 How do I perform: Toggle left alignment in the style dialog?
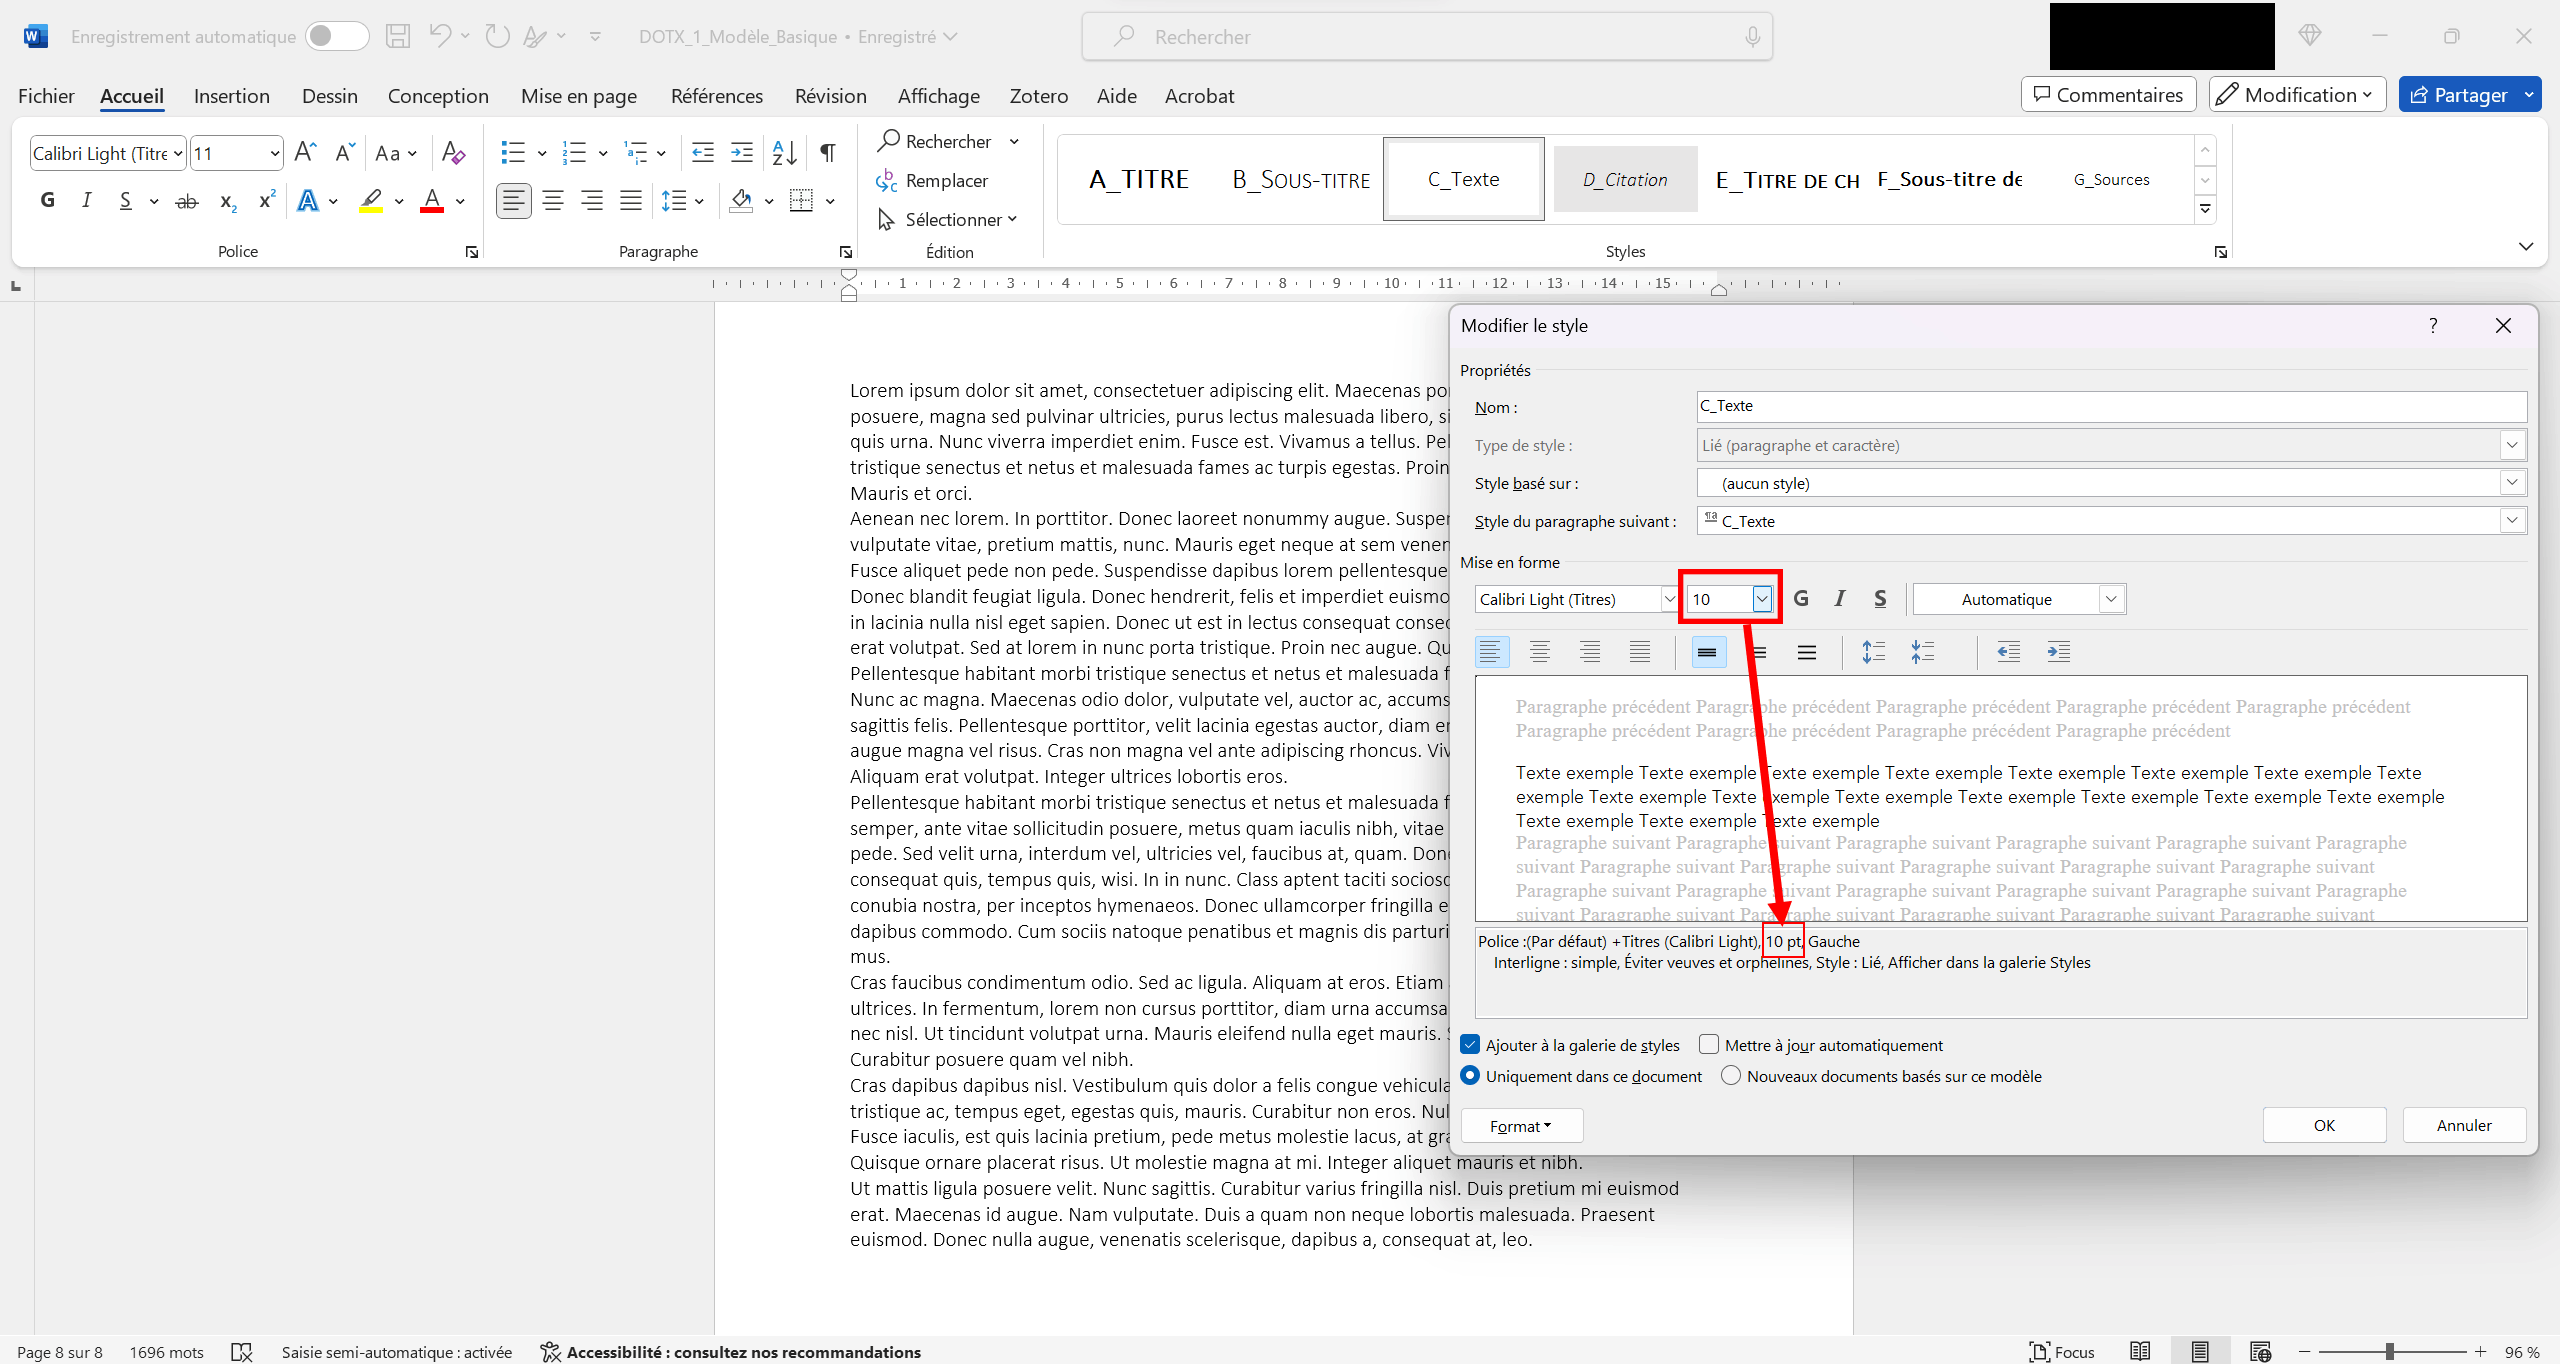[x=1490, y=652]
